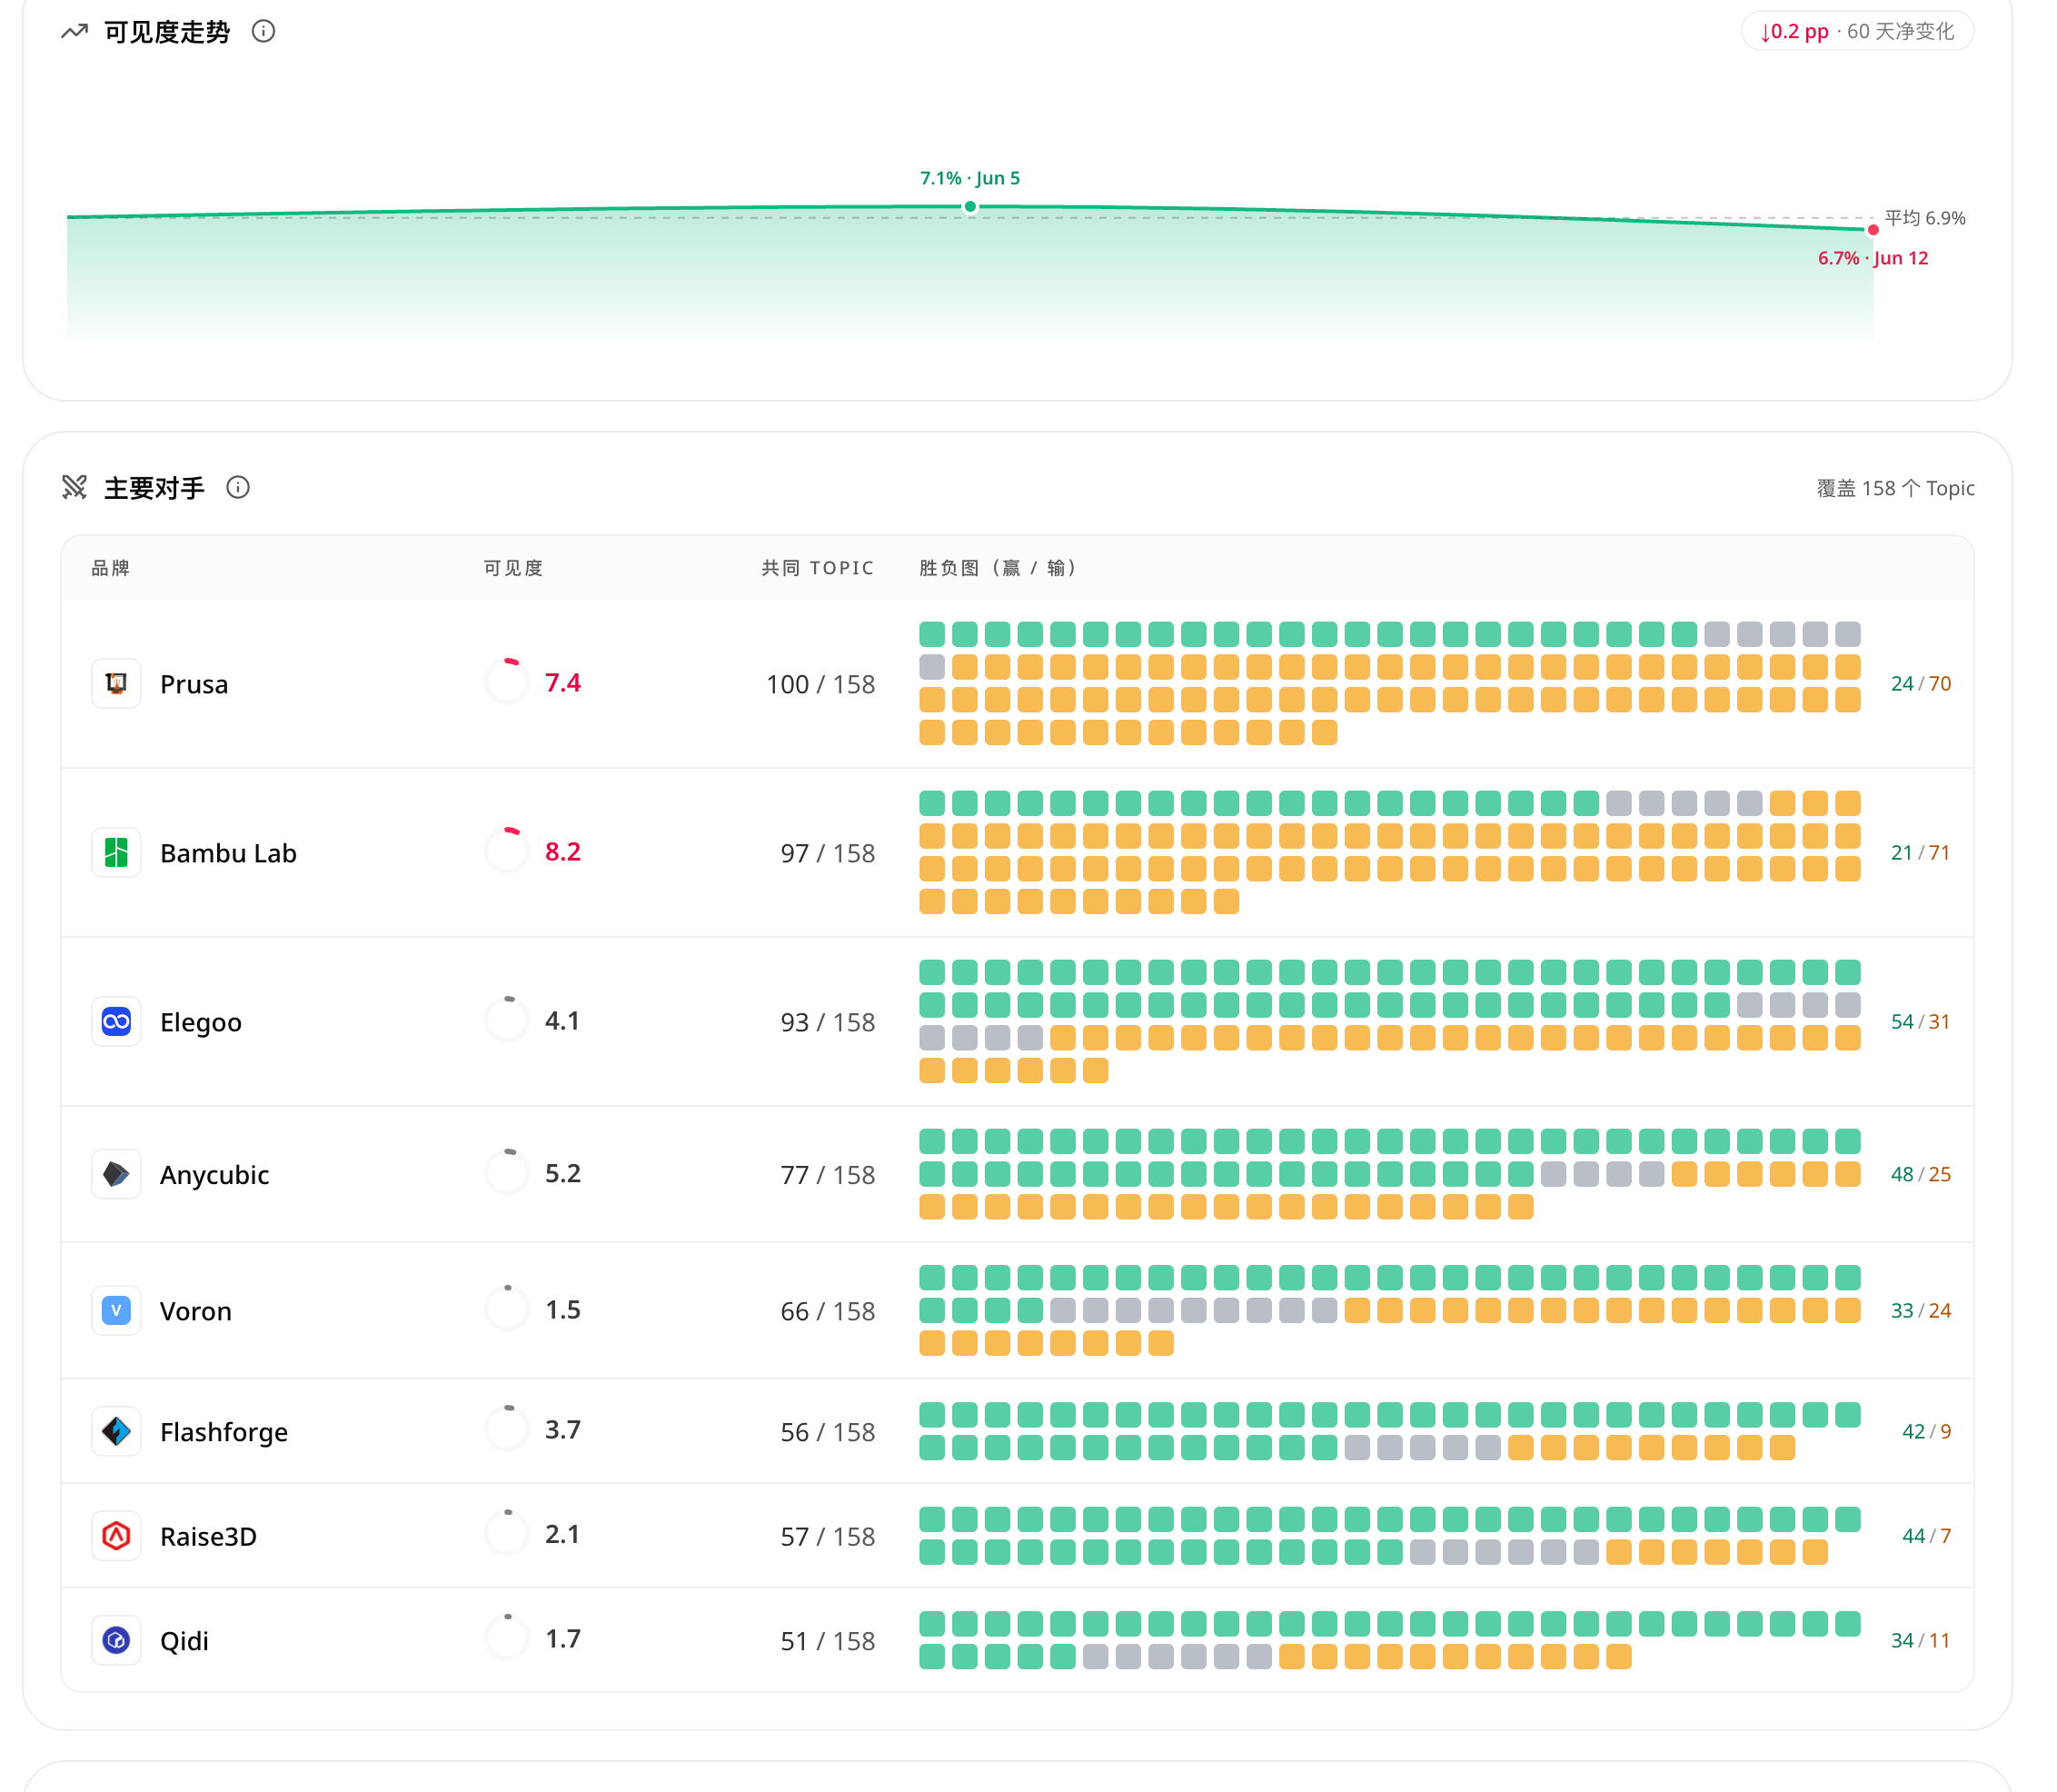2057x1792 pixels.
Task: Click Raise3D's visibility value 2.1
Action: tap(562, 1534)
